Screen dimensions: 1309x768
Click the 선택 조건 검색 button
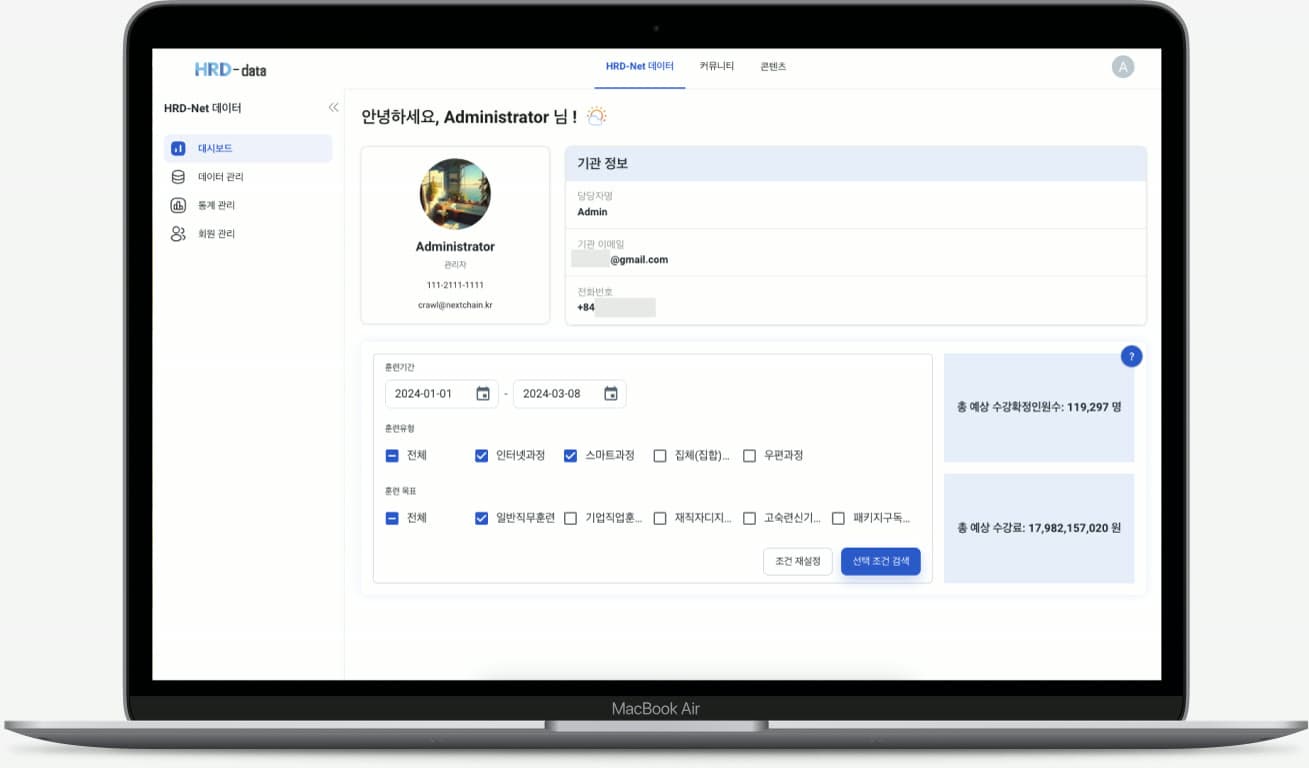click(x=881, y=562)
